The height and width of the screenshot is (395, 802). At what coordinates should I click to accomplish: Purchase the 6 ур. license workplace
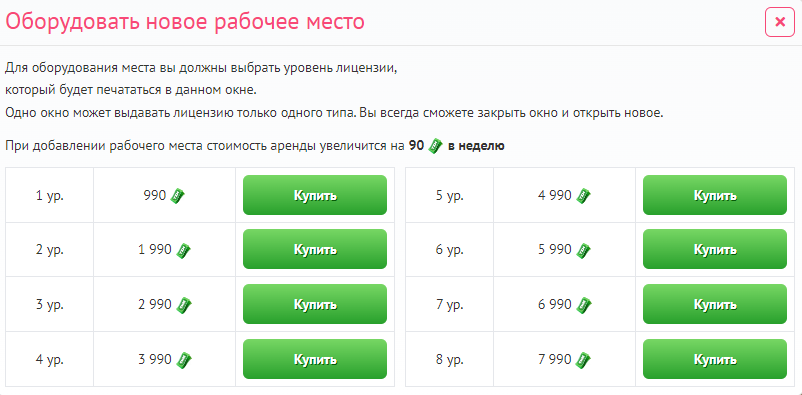[x=715, y=249]
